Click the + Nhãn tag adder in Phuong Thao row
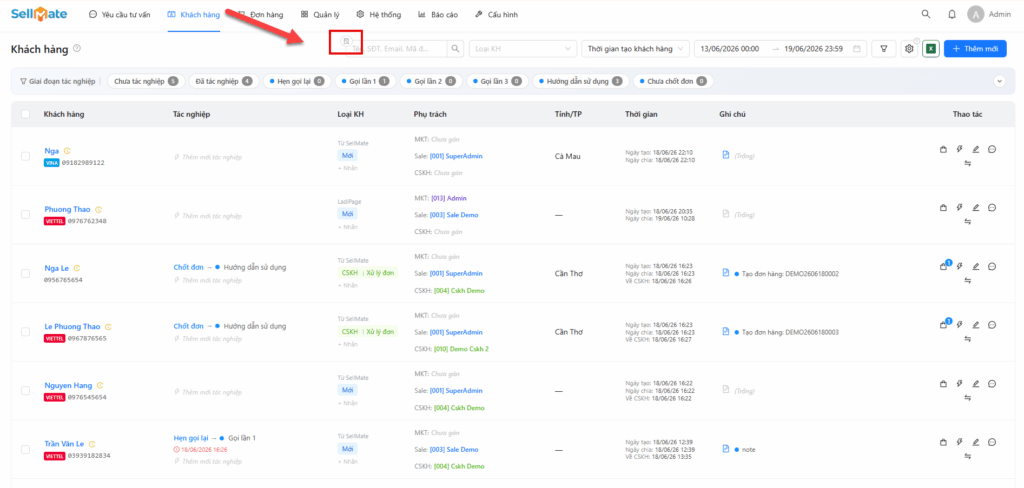Viewport: 1024px width, 488px height. pos(347,227)
